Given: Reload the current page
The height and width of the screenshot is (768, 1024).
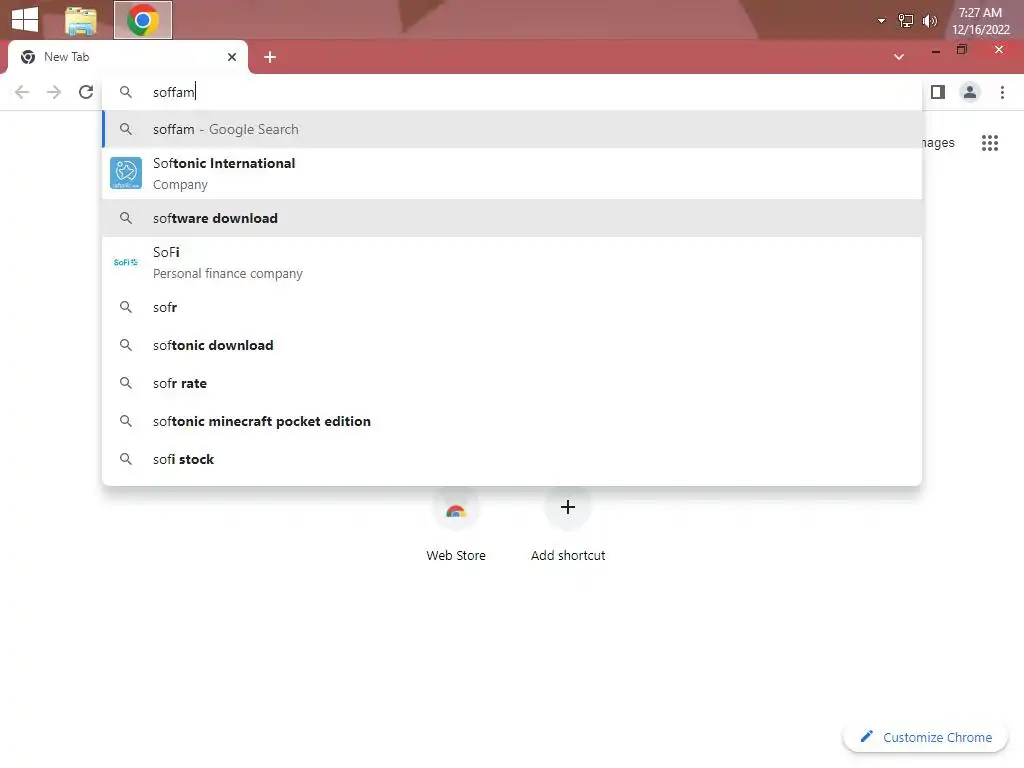Looking at the screenshot, I should tap(86, 92).
